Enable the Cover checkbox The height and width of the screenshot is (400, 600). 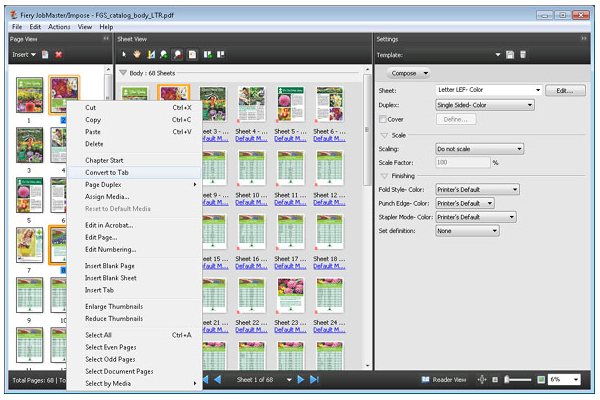383,119
